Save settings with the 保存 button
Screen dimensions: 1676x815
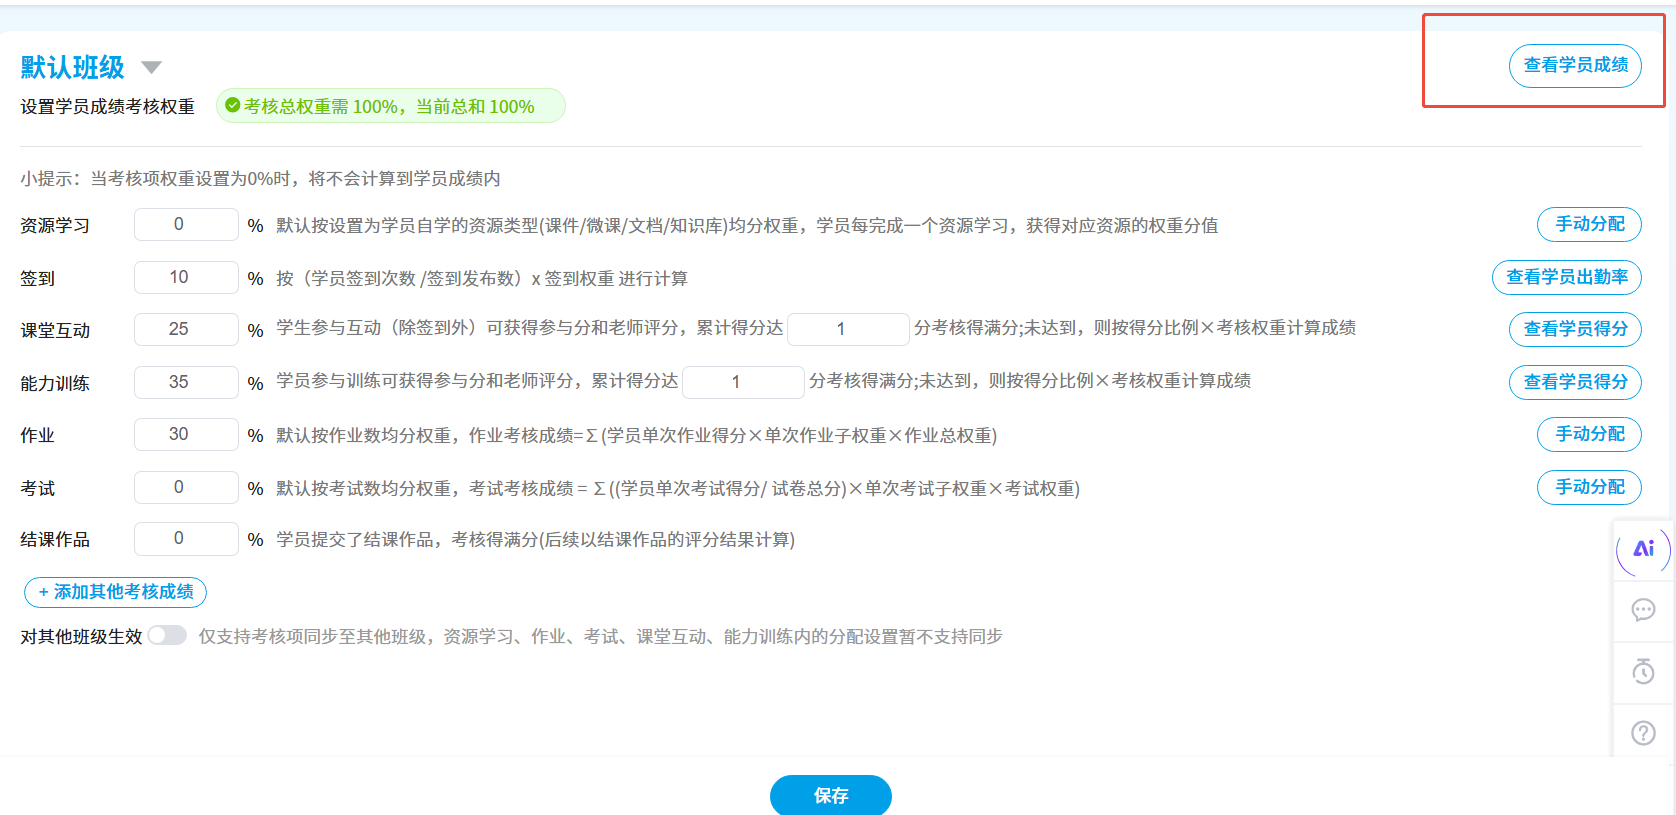click(x=830, y=795)
